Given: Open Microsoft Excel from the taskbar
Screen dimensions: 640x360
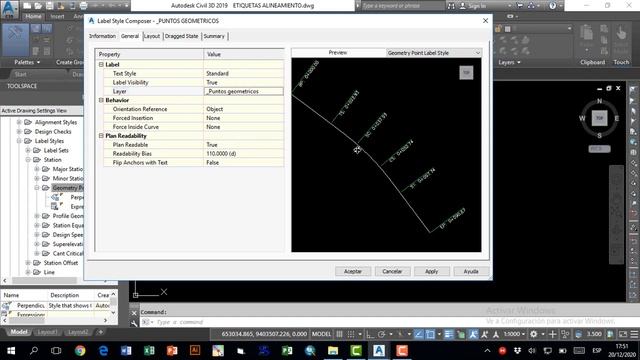Looking at the screenshot, I should click(x=149, y=351).
